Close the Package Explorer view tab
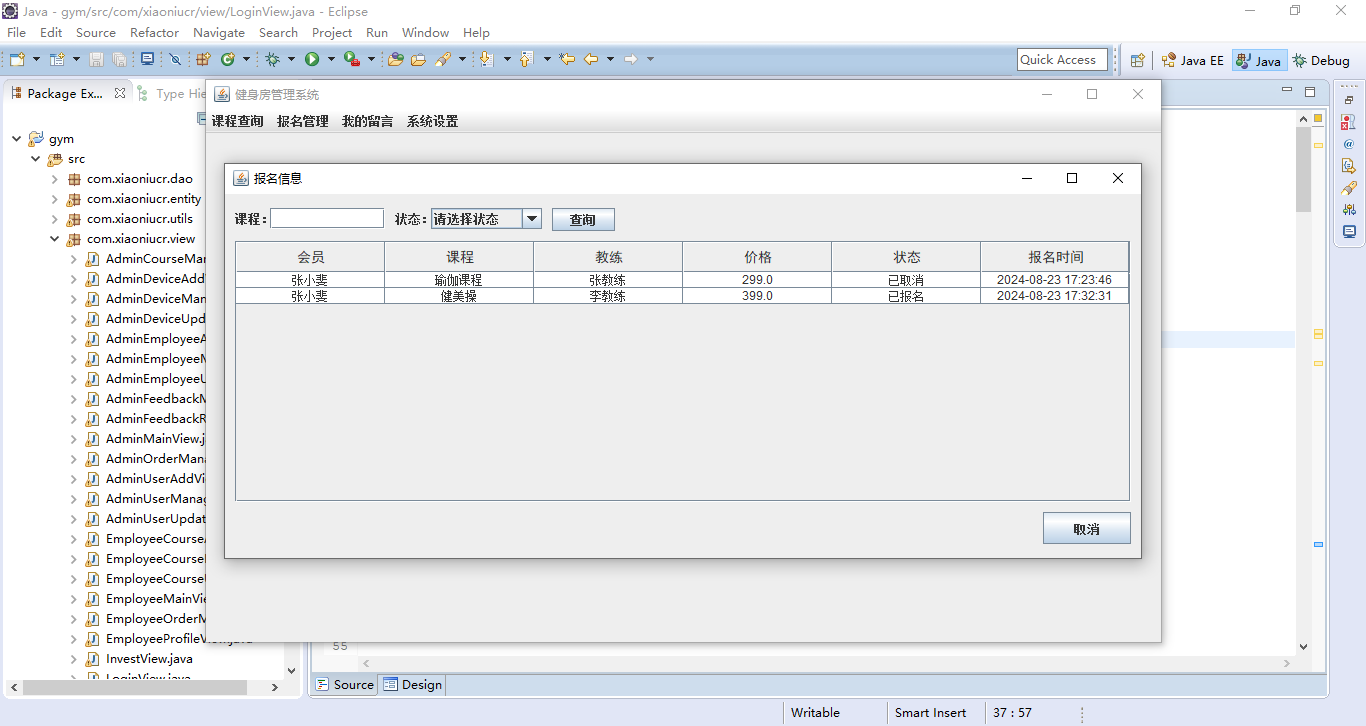Viewport: 1366px width, 726px height. click(120, 93)
